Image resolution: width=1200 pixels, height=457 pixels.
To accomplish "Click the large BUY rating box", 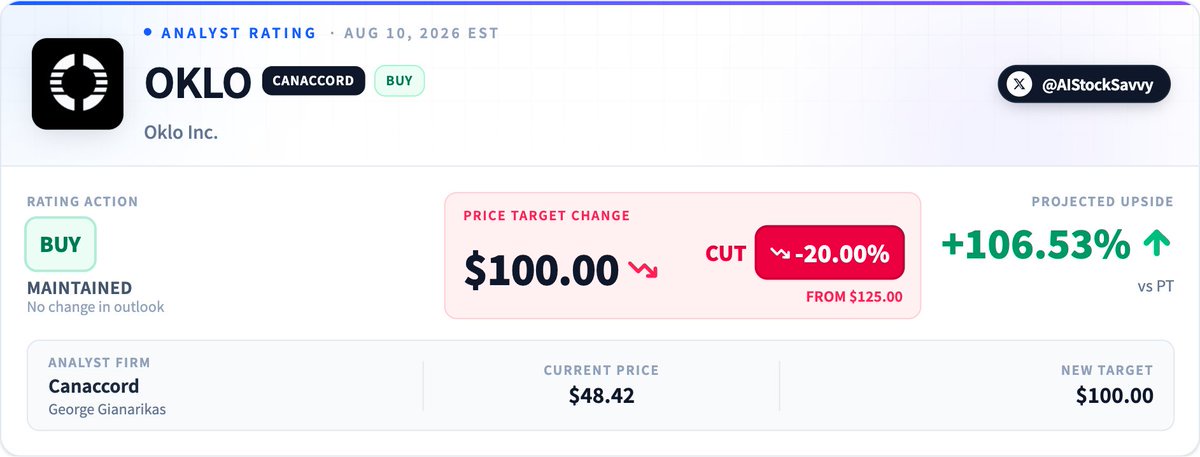I will (x=60, y=245).
